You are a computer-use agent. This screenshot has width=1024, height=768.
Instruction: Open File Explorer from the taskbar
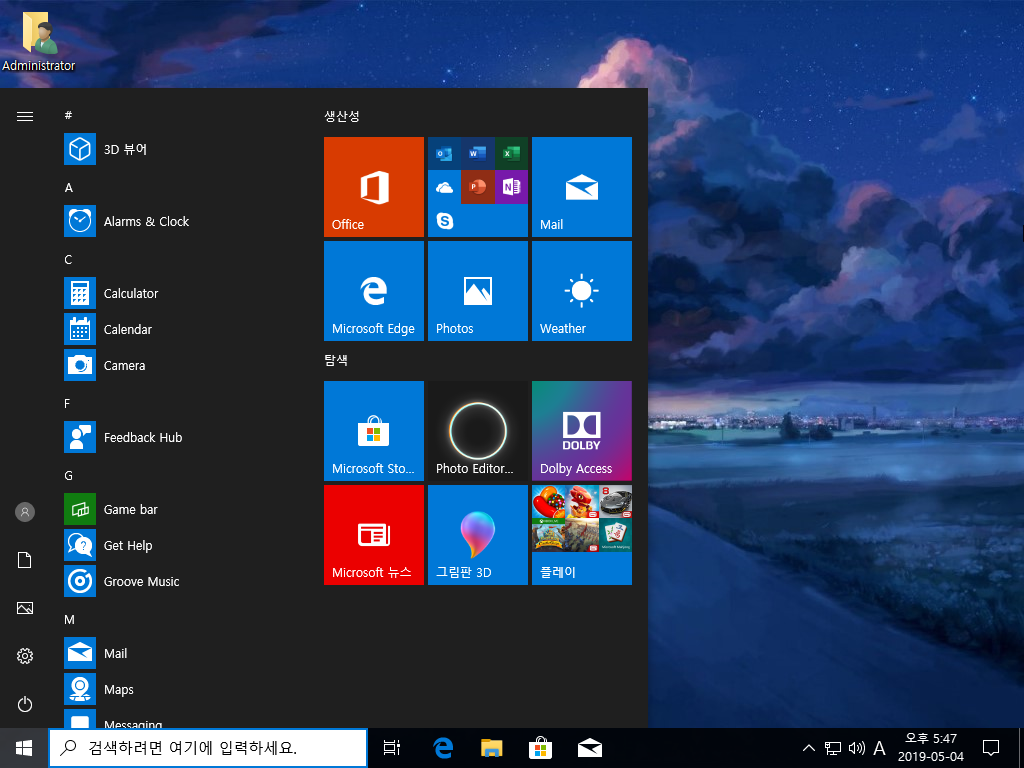click(x=491, y=748)
